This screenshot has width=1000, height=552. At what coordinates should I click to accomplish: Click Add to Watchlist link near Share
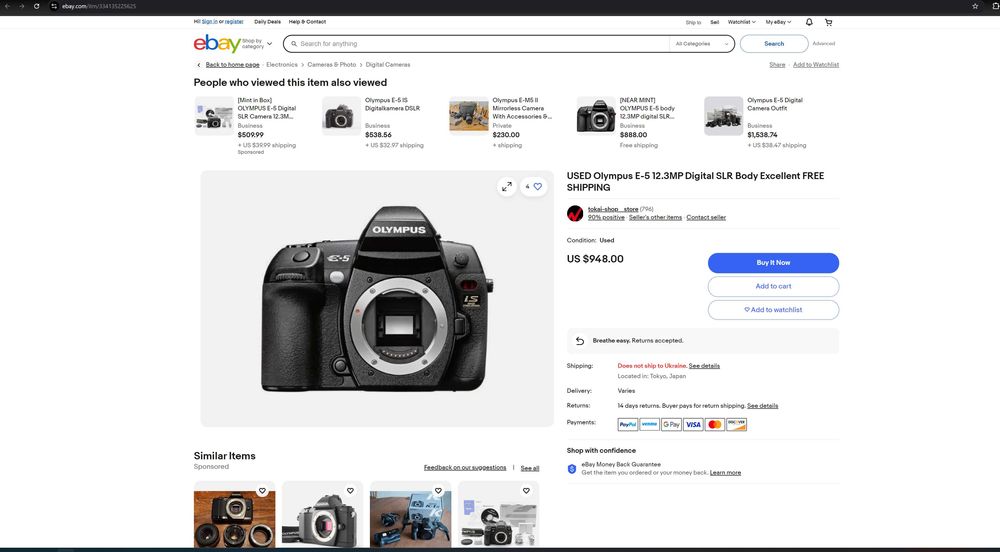pyautogui.click(x=816, y=65)
